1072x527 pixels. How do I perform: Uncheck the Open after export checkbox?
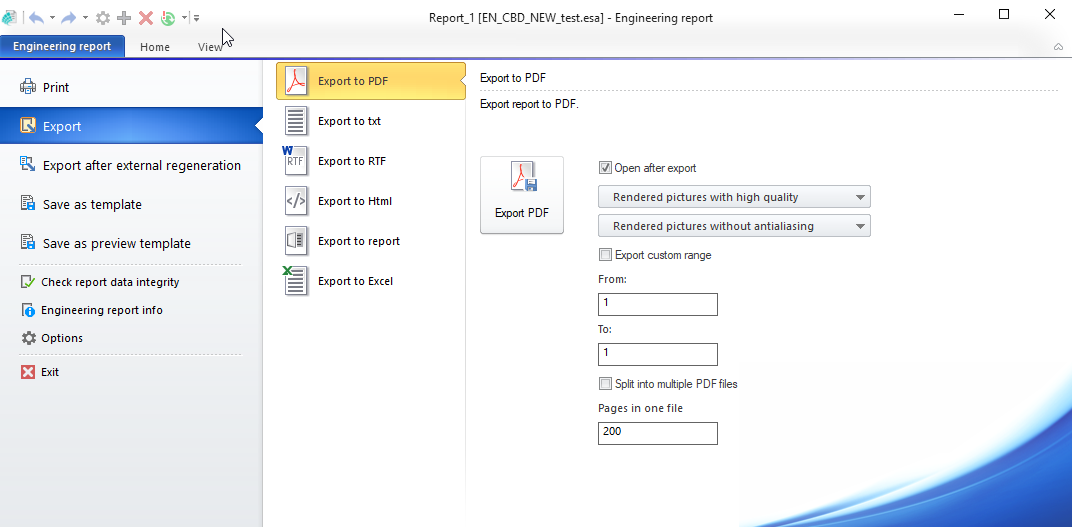tap(605, 168)
